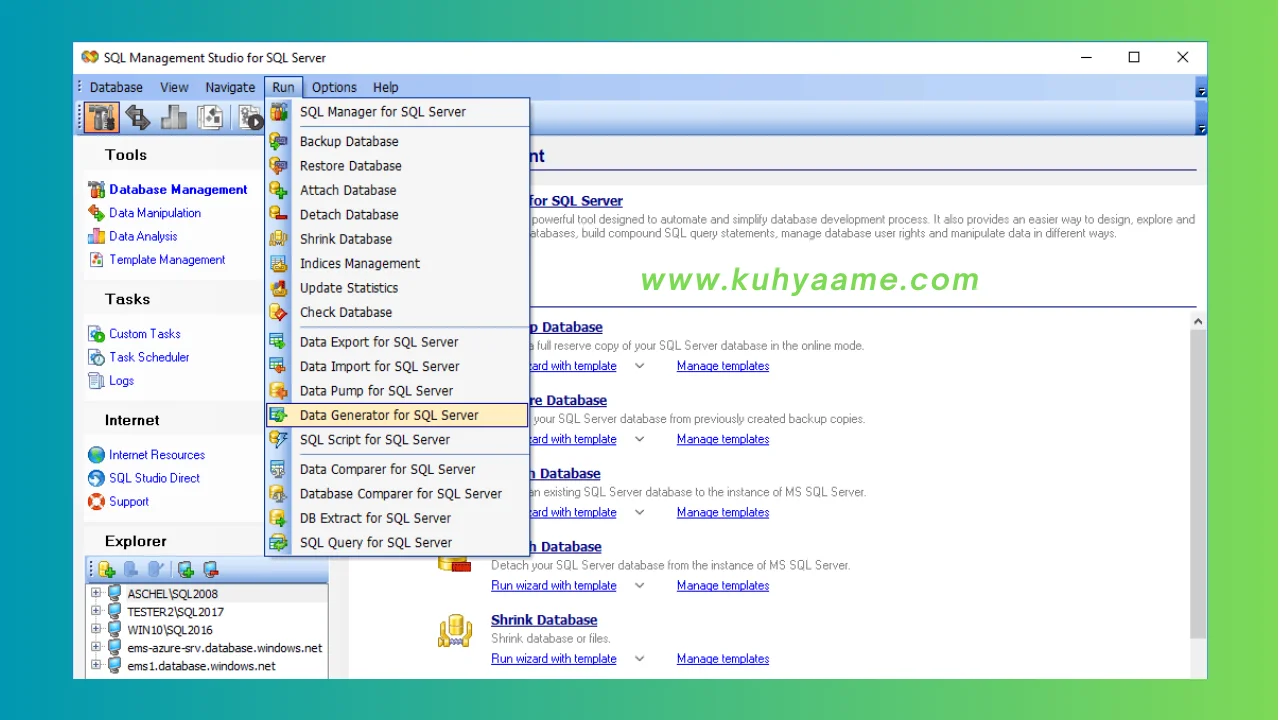Expand the WIN10\SQL2016 server node
This screenshot has height=720, width=1280.
pyautogui.click(x=96, y=629)
